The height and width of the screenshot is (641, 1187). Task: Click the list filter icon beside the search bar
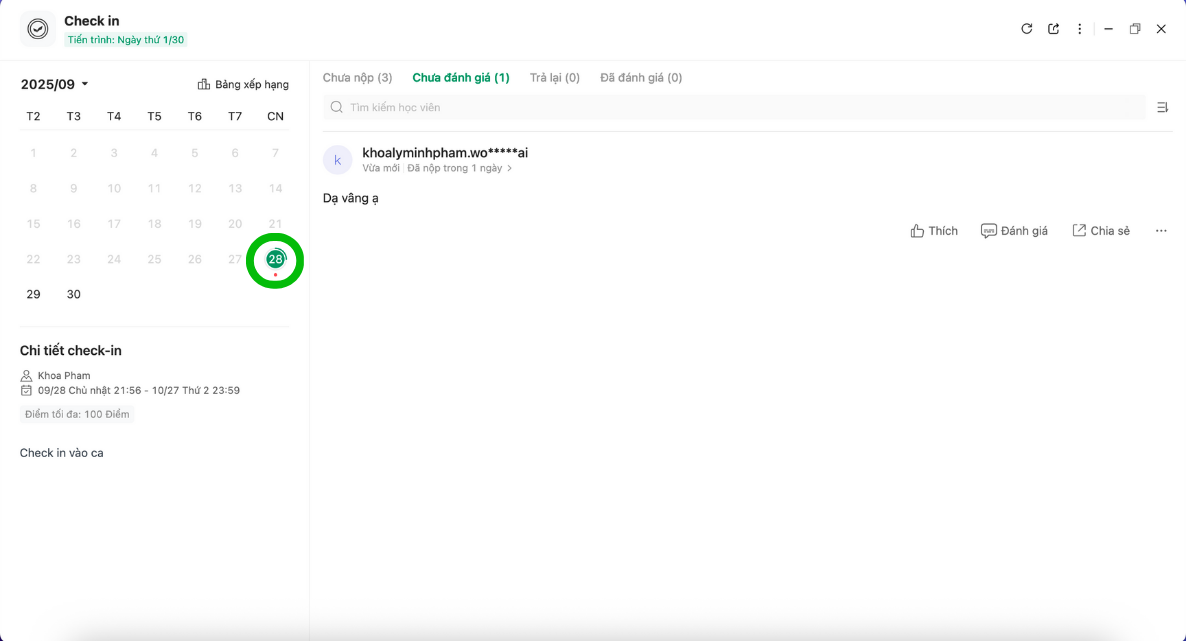click(x=1162, y=107)
